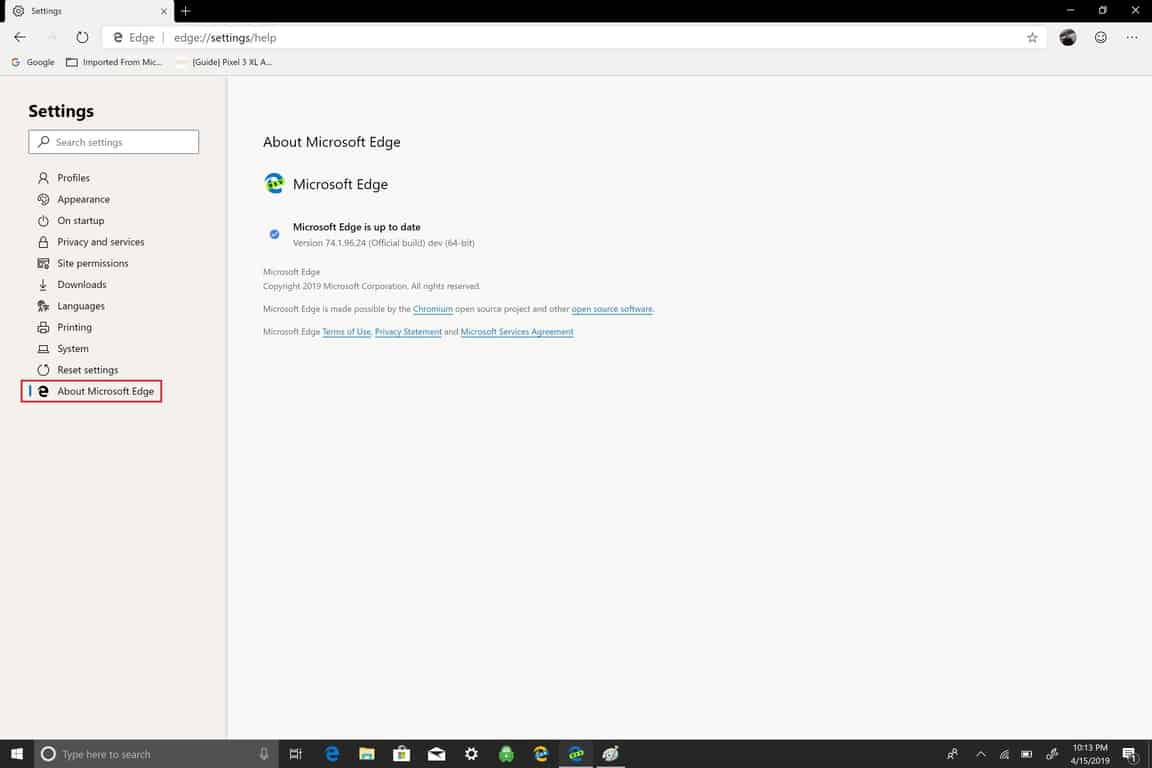
Task: Select Profiles in settings sidebar
Action: coord(73,178)
